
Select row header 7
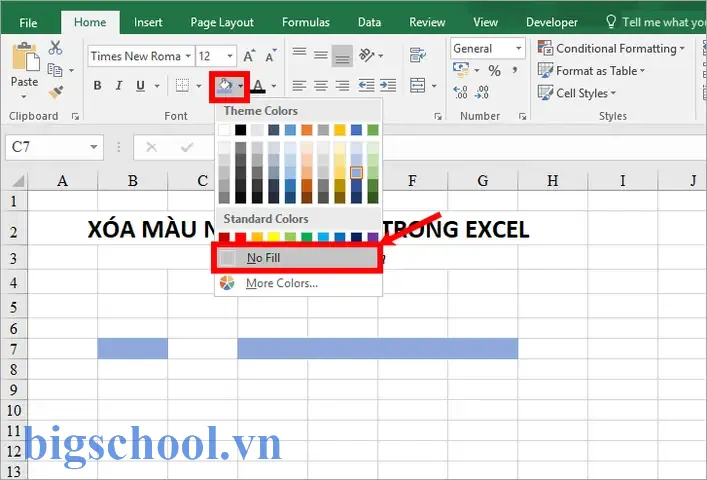(14, 349)
